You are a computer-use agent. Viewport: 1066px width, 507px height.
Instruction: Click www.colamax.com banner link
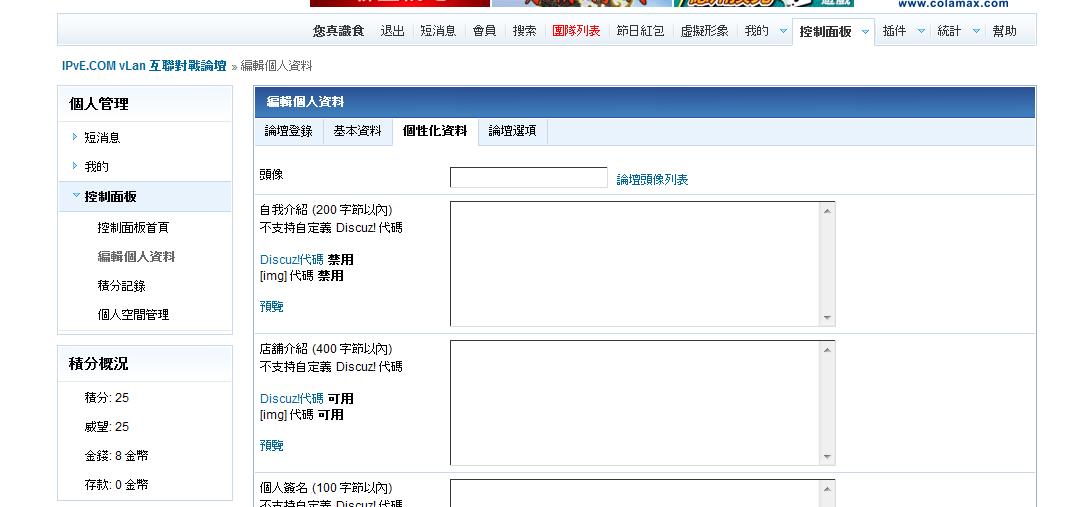pyautogui.click(x=953, y=4)
